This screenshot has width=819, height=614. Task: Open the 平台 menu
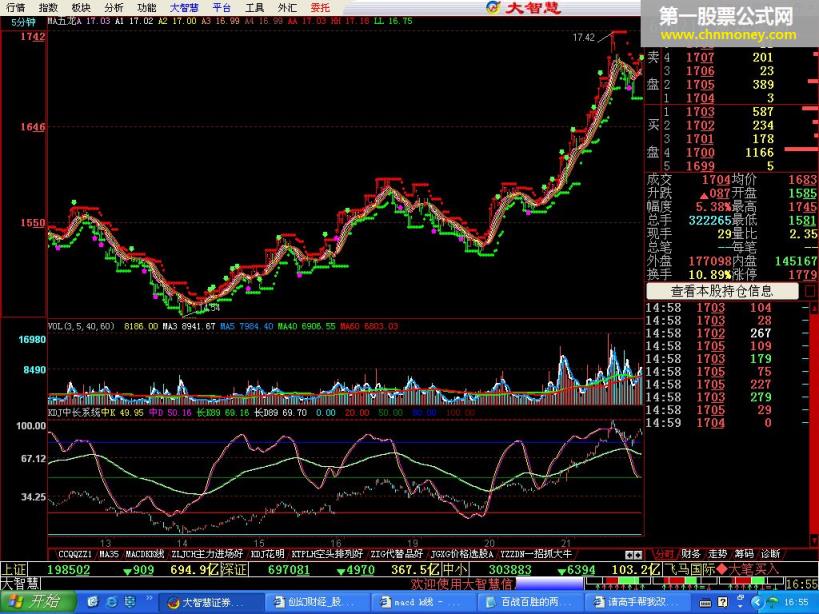(x=222, y=7)
